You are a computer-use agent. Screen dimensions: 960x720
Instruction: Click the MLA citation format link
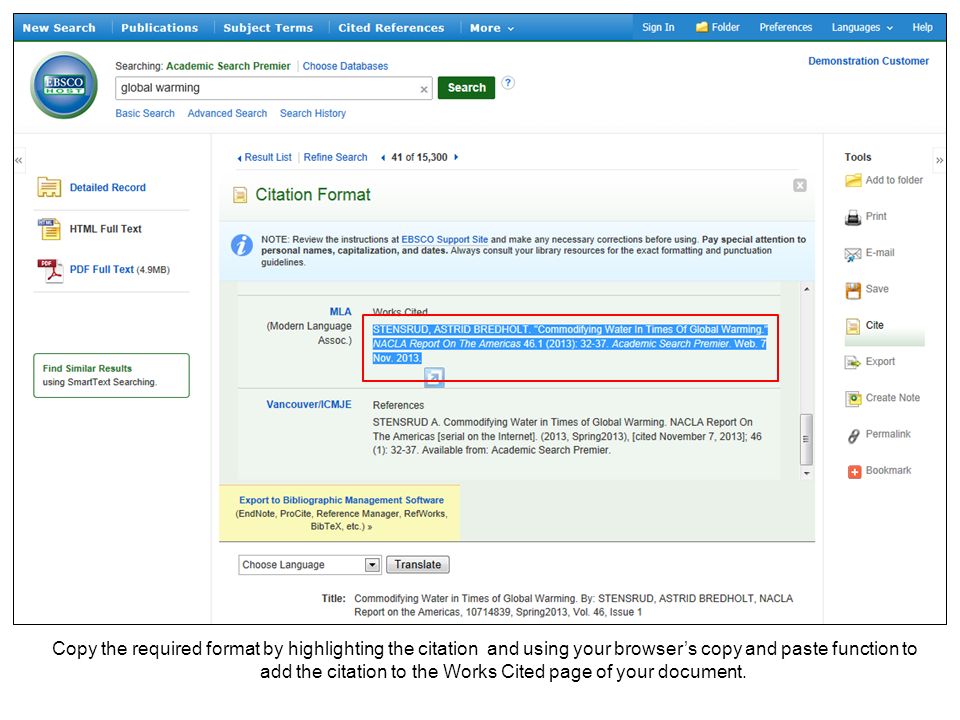tap(340, 312)
